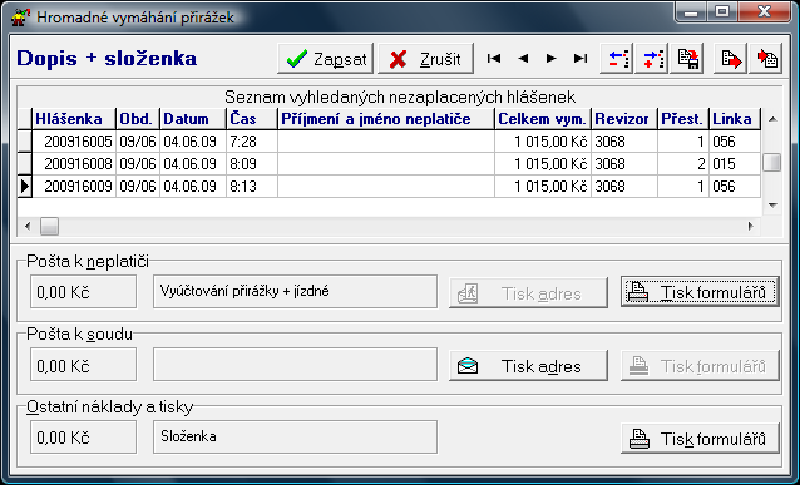Click the Přest. column header

pyautogui.click(x=683, y=119)
